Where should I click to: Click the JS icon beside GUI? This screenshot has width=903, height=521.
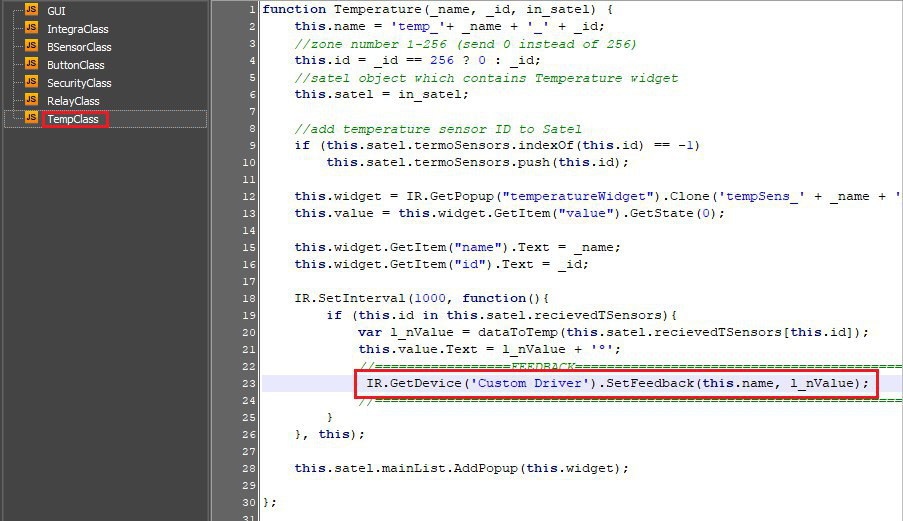click(x=31, y=11)
